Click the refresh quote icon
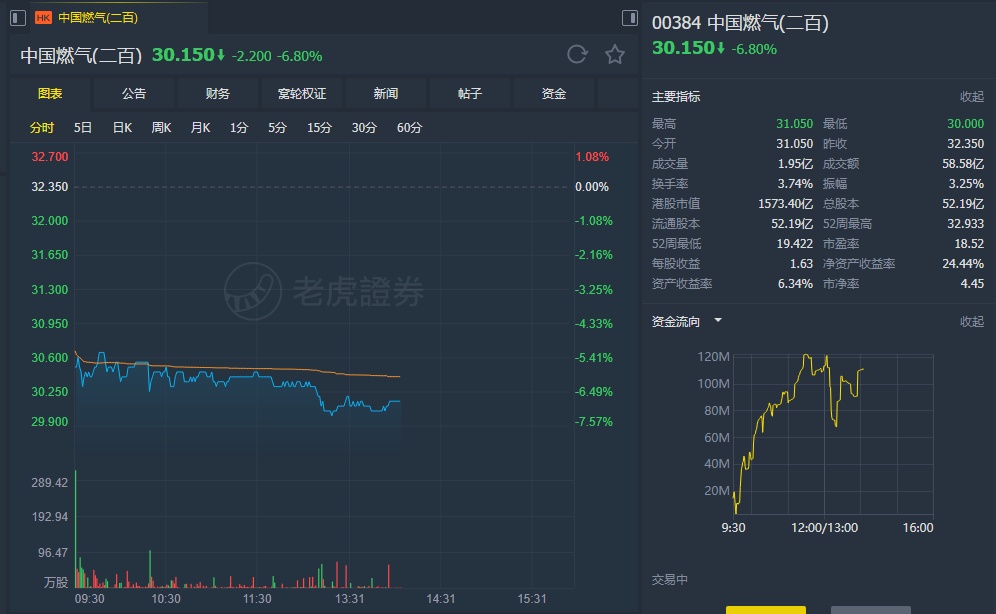The height and width of the screenshot is (614, 996). pyautogui.click(x=577, y=55)
